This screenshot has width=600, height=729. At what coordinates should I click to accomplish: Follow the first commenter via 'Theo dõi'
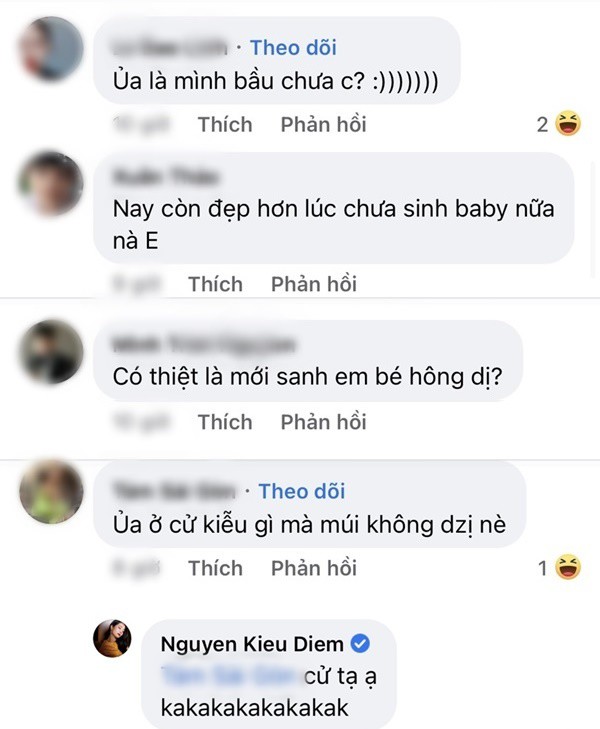click(293, 47)
